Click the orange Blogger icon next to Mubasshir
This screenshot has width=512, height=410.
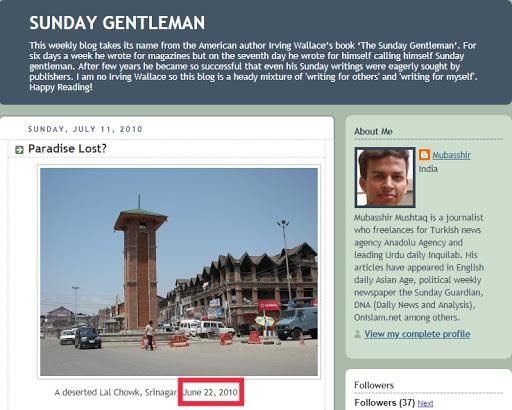click(424, 155)
